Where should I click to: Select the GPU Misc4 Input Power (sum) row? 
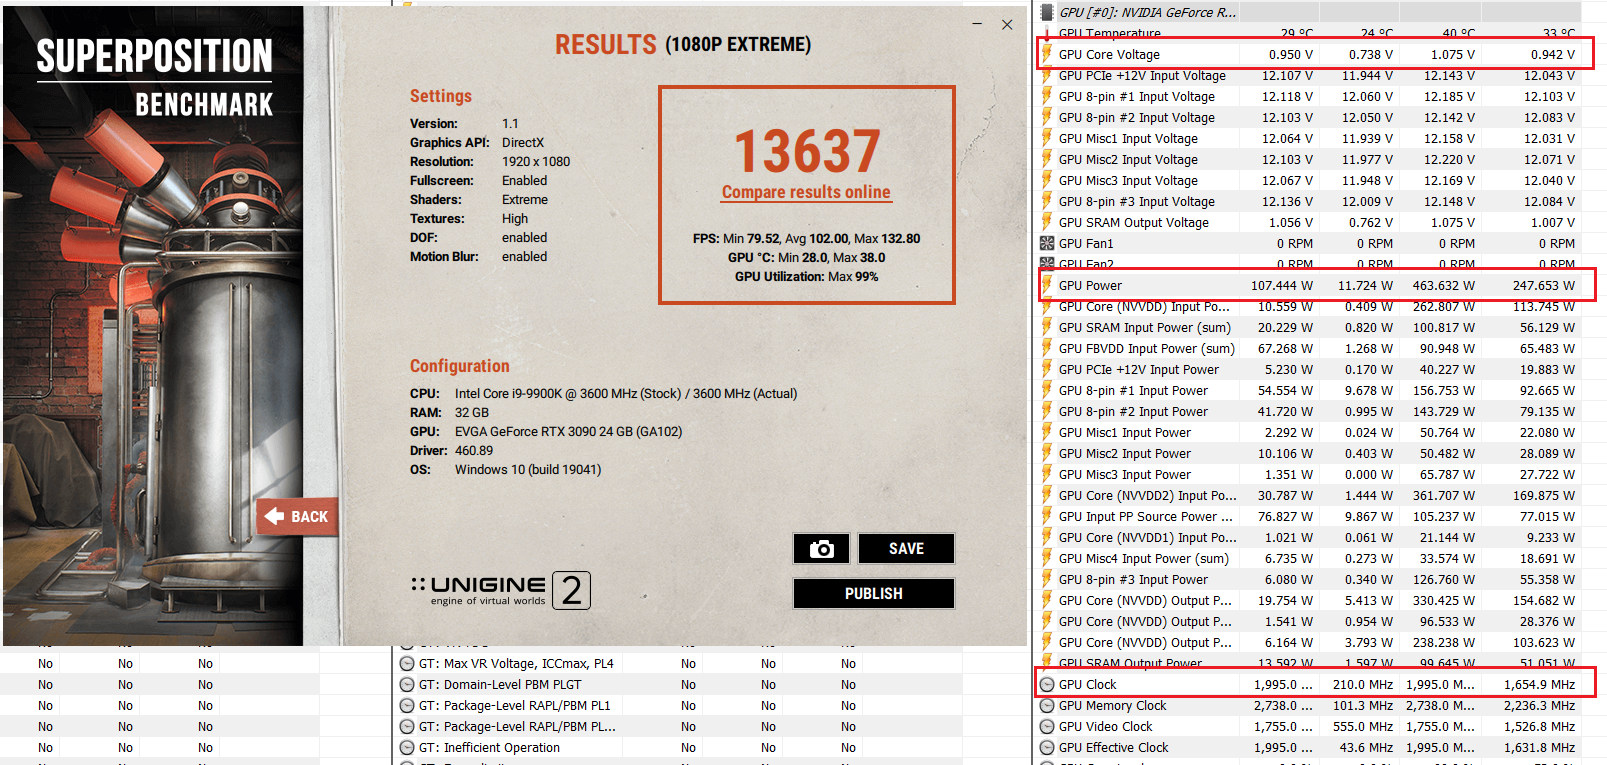pyautogui.click(x=1309, y=558)
